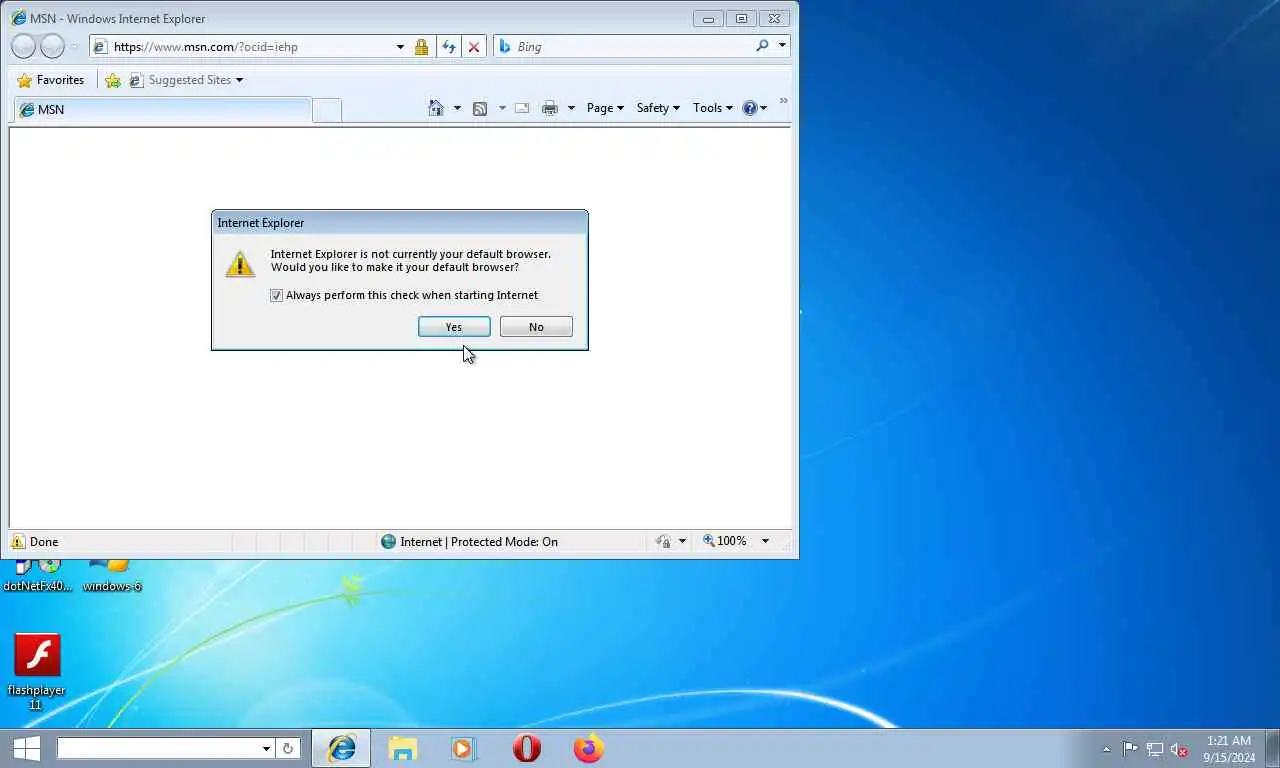The height and width of the screenshot is (768, 1280).
Task: Open the Help question mark menu
Action: click(755, 108)
